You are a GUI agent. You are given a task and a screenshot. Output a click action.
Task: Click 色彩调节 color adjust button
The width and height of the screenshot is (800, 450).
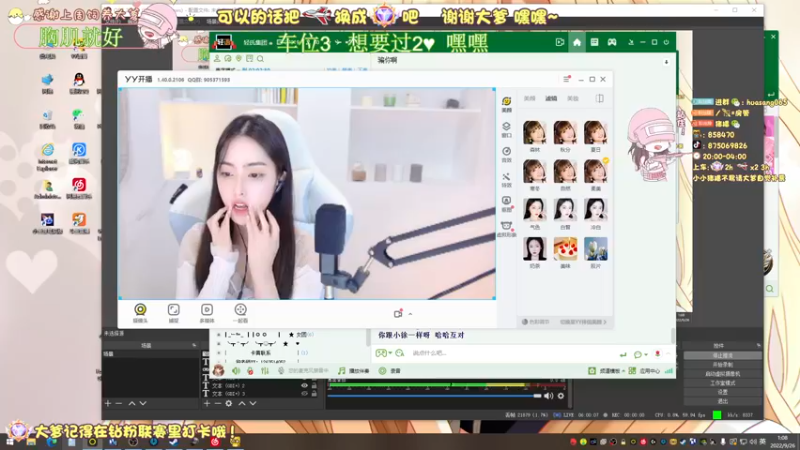point(535,322)
